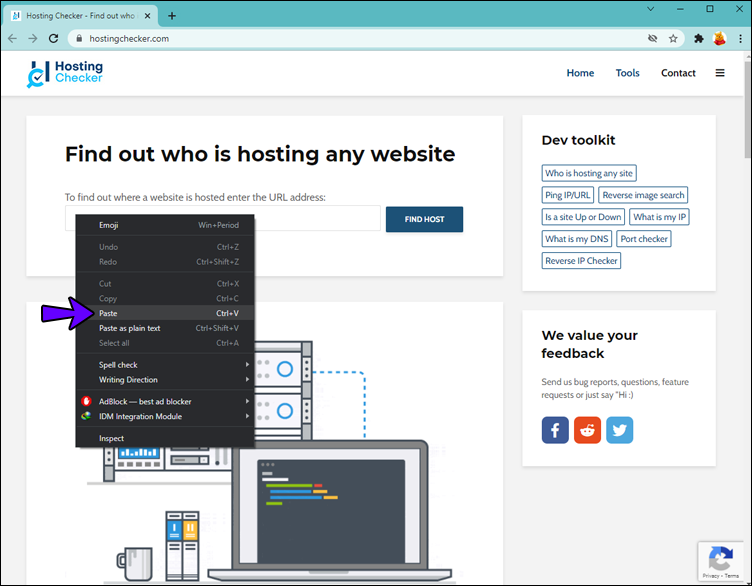Share feedback via Reddit icon

pyautogui.click(x=587, y=430)
